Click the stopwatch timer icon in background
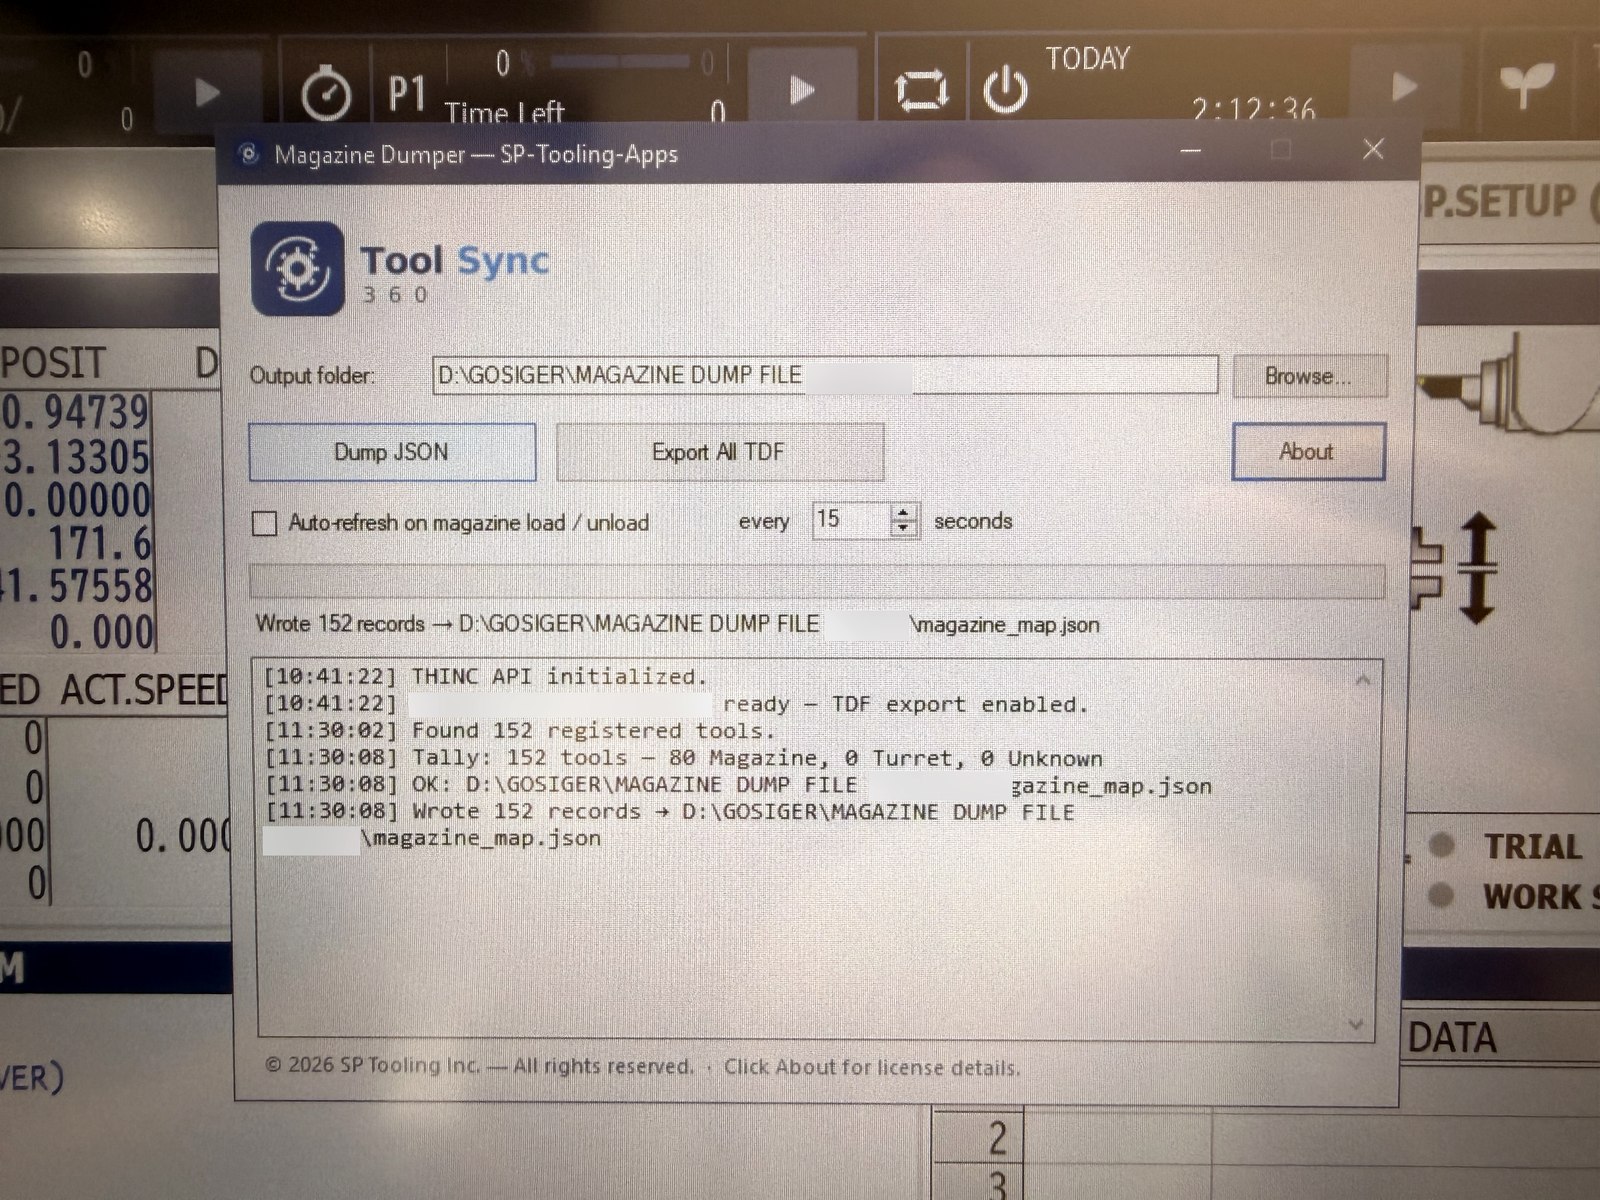1600x1200 pixels. pyautogui.click(x=326, y=92)
